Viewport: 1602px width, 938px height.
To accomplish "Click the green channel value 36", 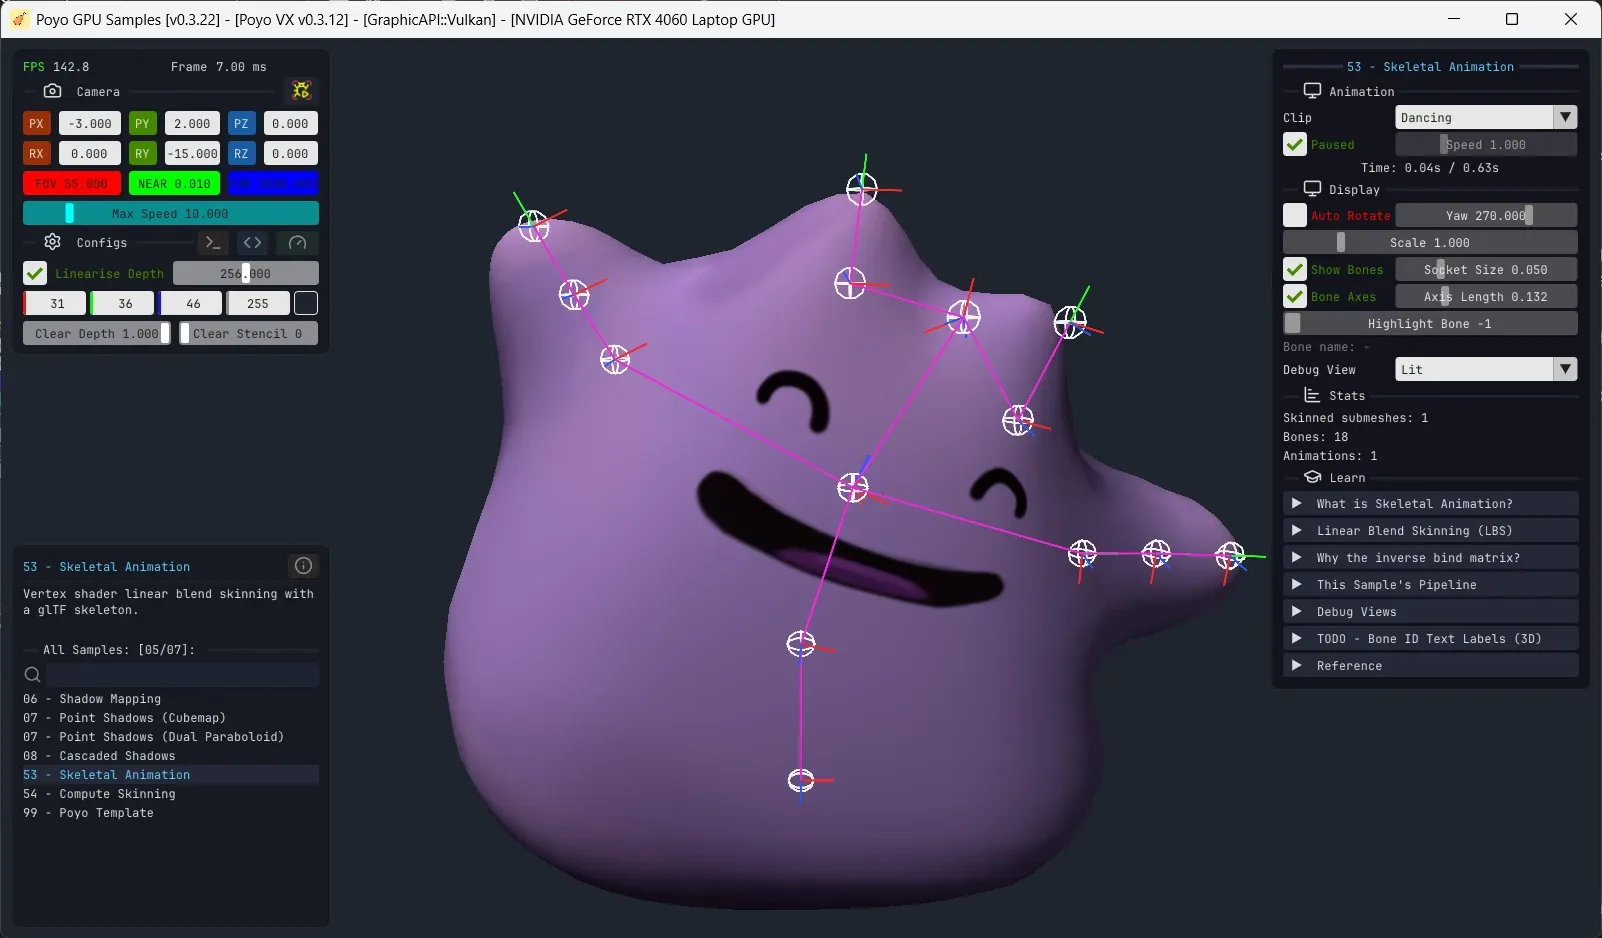I will click(x=123, y=303).
